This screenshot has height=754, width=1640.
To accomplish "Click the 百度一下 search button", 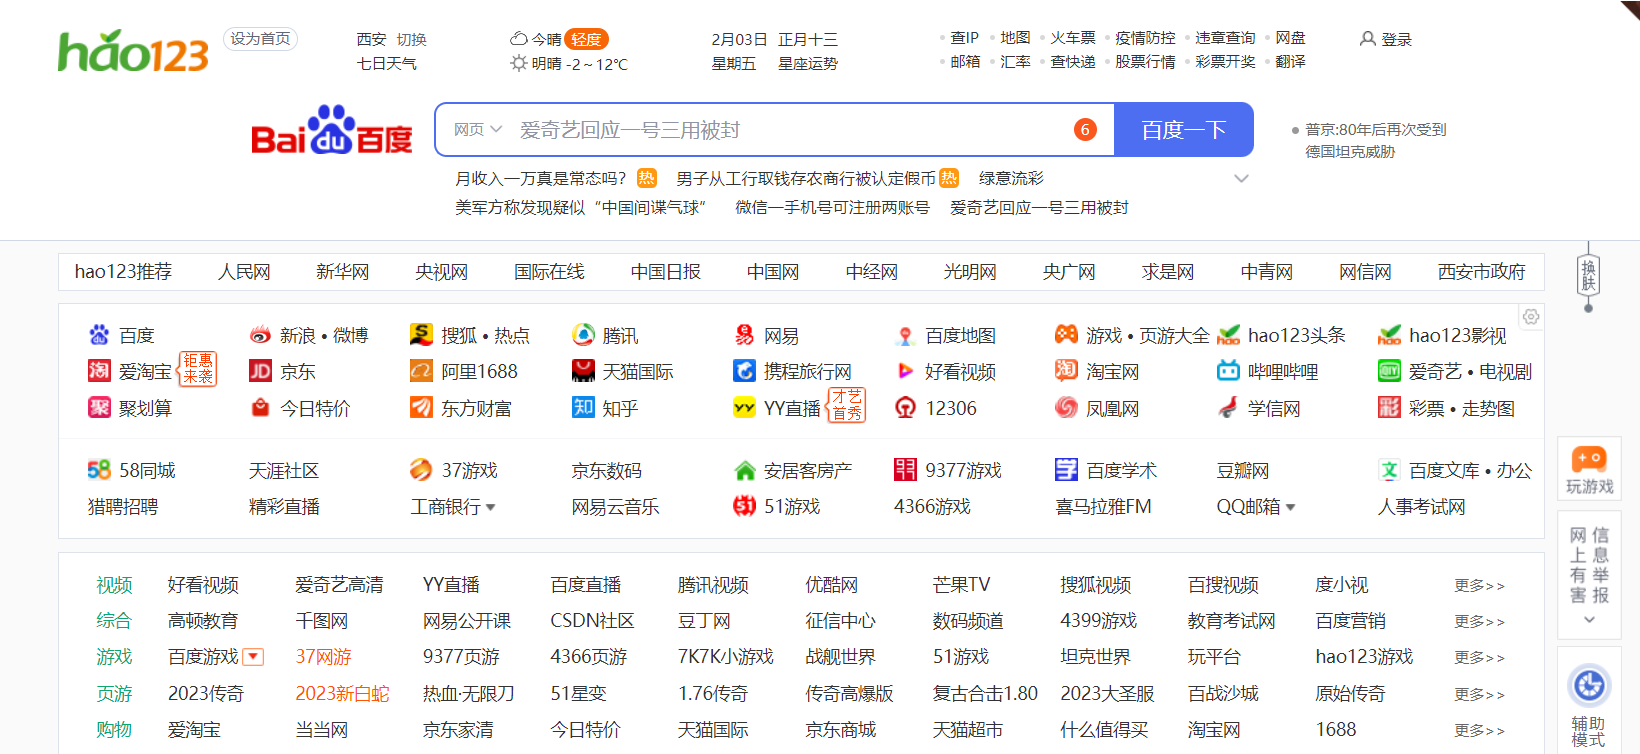I will pyautogui.click(x=1184, y=130).
